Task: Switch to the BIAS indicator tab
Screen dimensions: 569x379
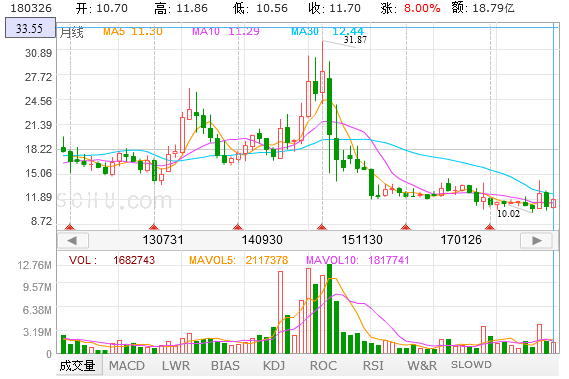Action: click(x=225, y=366)
